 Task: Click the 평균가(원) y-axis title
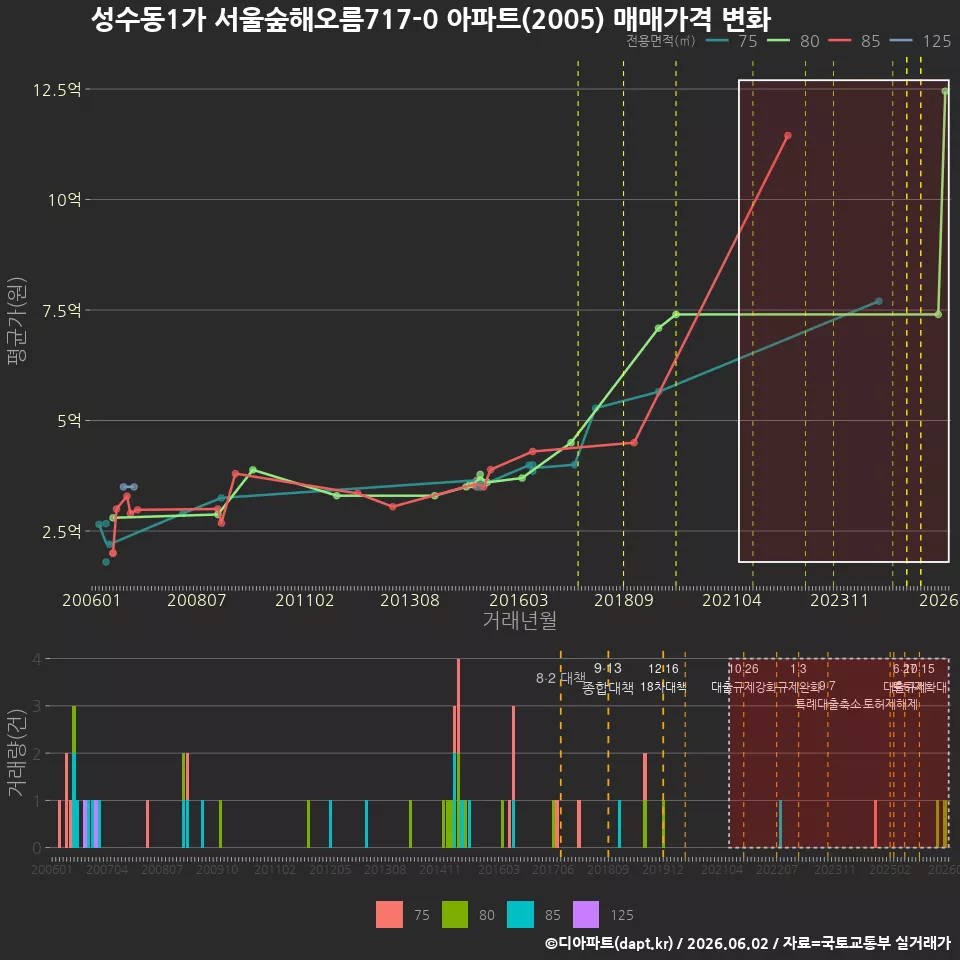(x=17, y=321)
